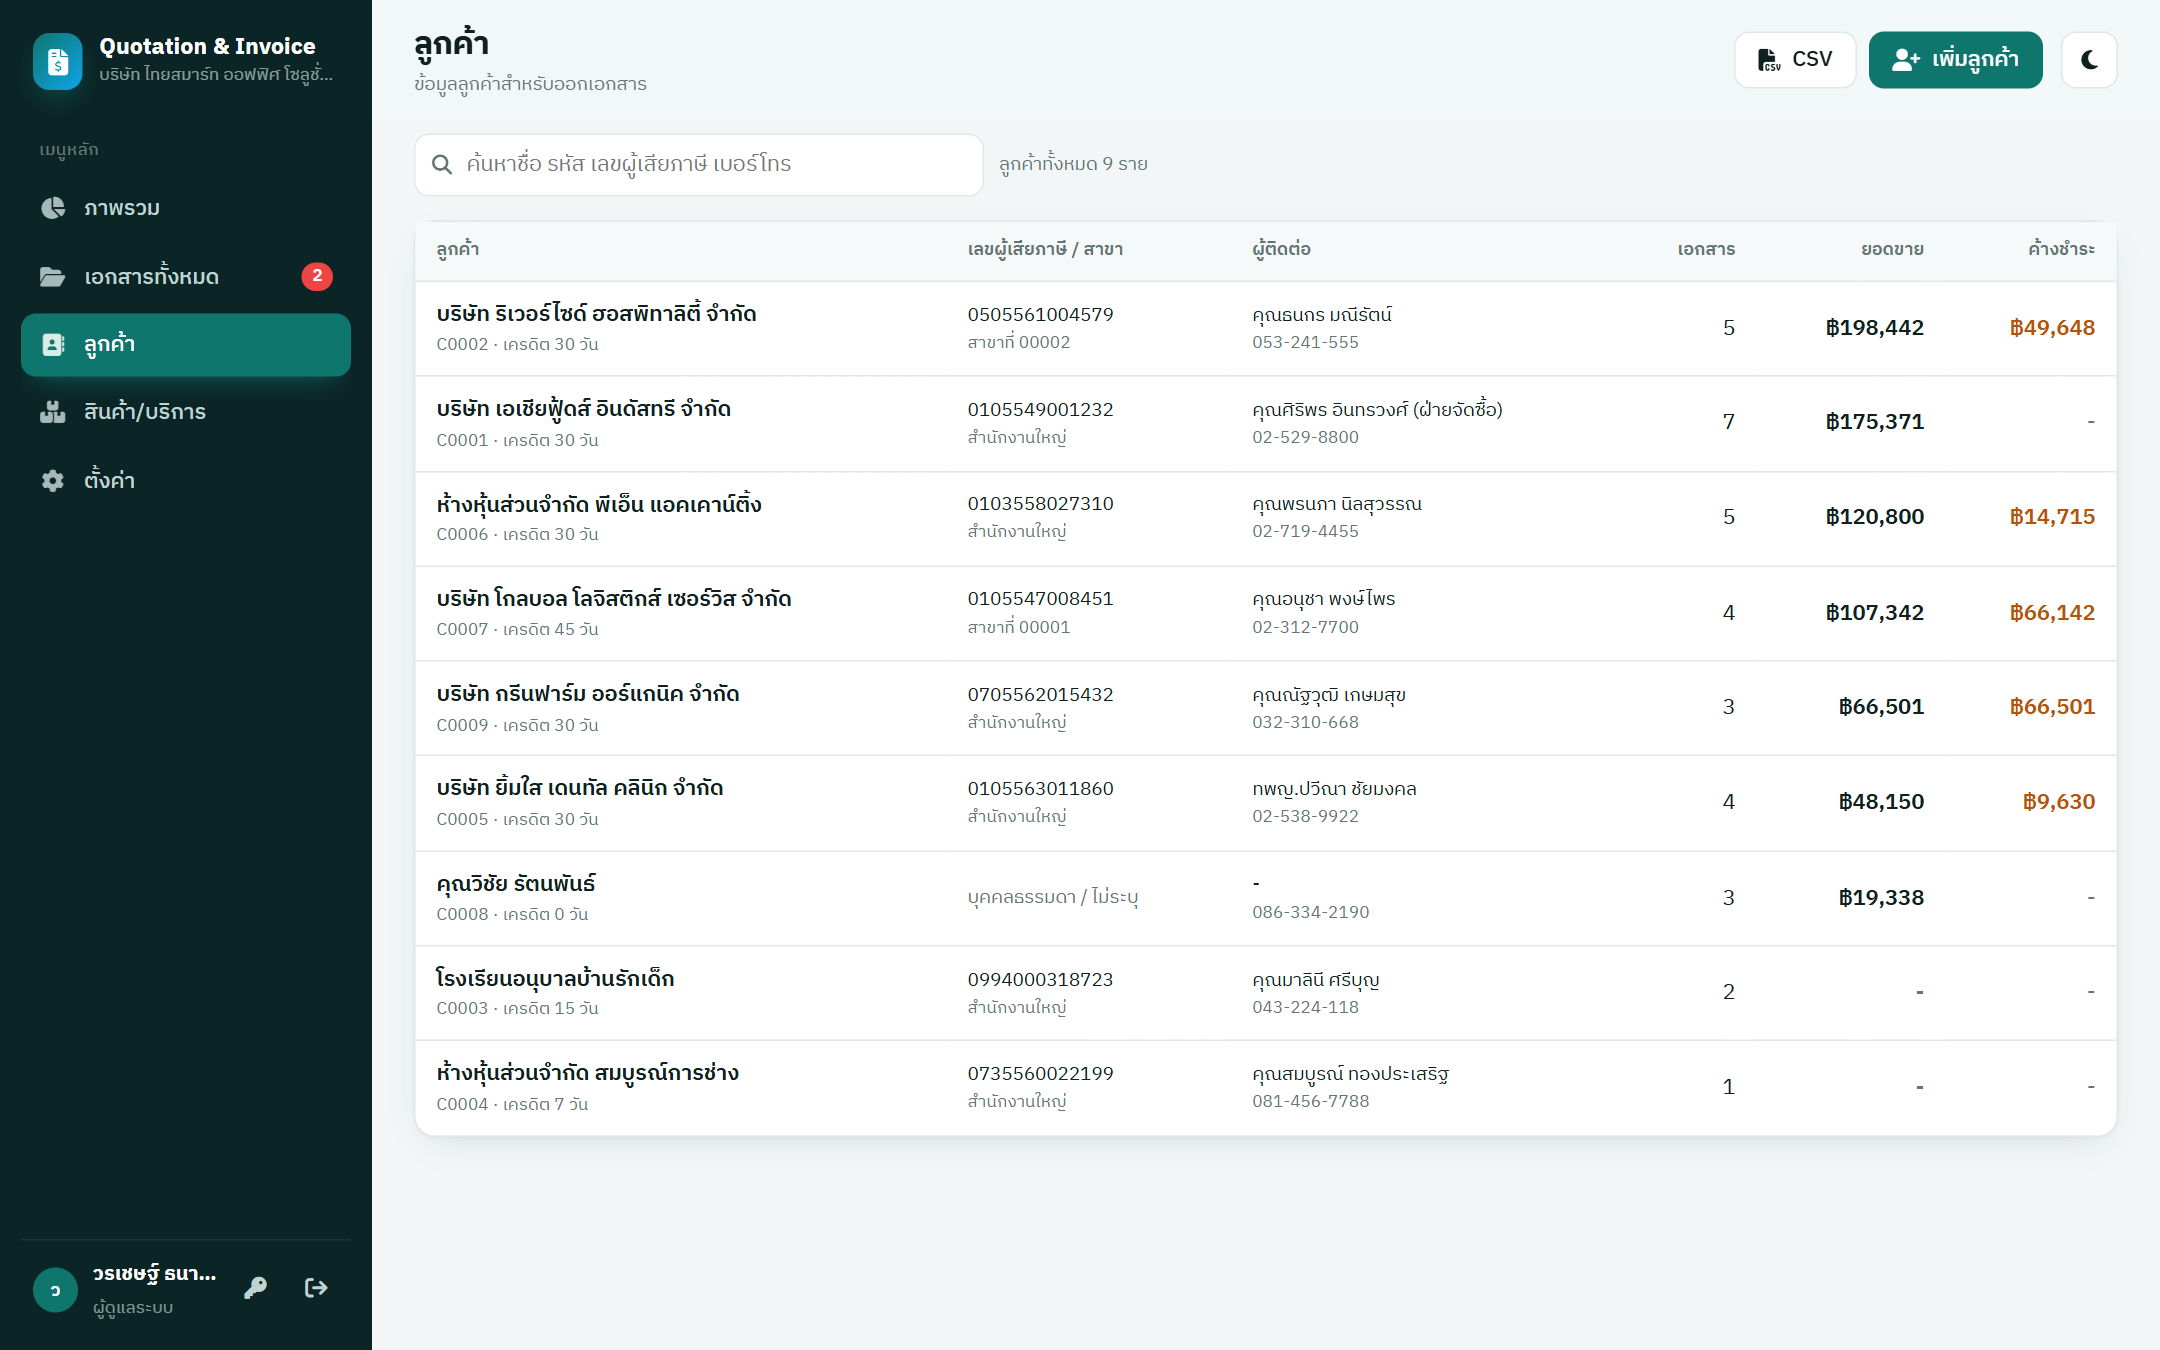Open ห้างหุ้นส่วนจำกัด สมบูรณ์การช่าง row
2160x1350 pixels.
[1266, 1088]
